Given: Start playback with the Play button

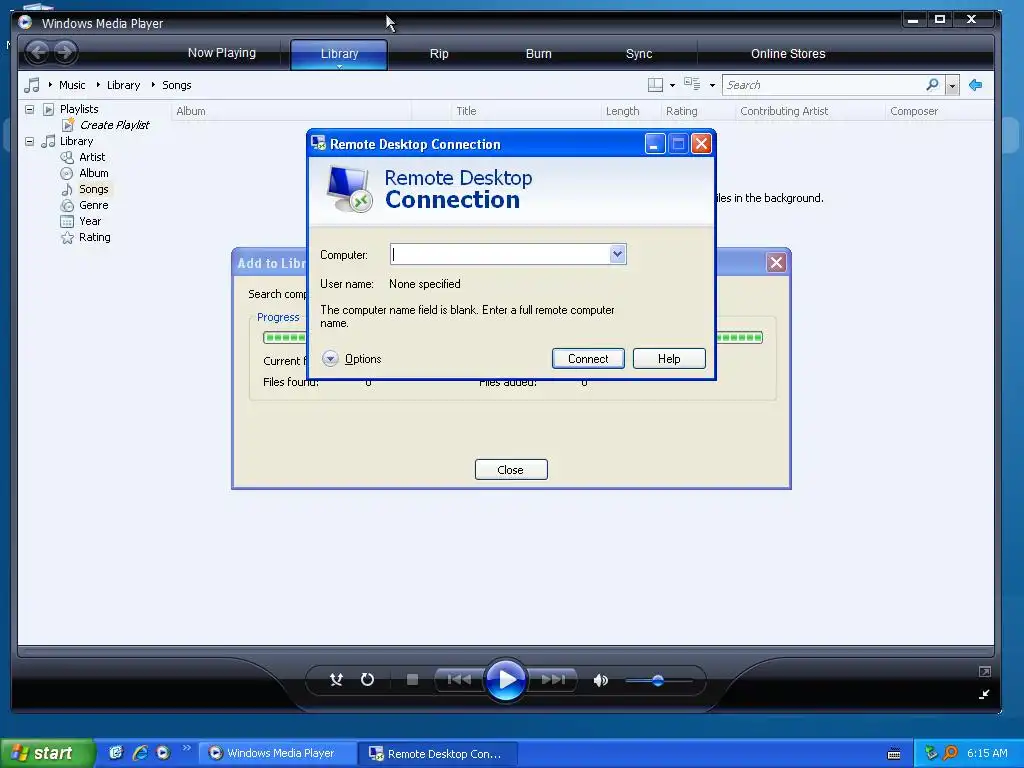Looking at the screenshot, I should pos(506,680).
